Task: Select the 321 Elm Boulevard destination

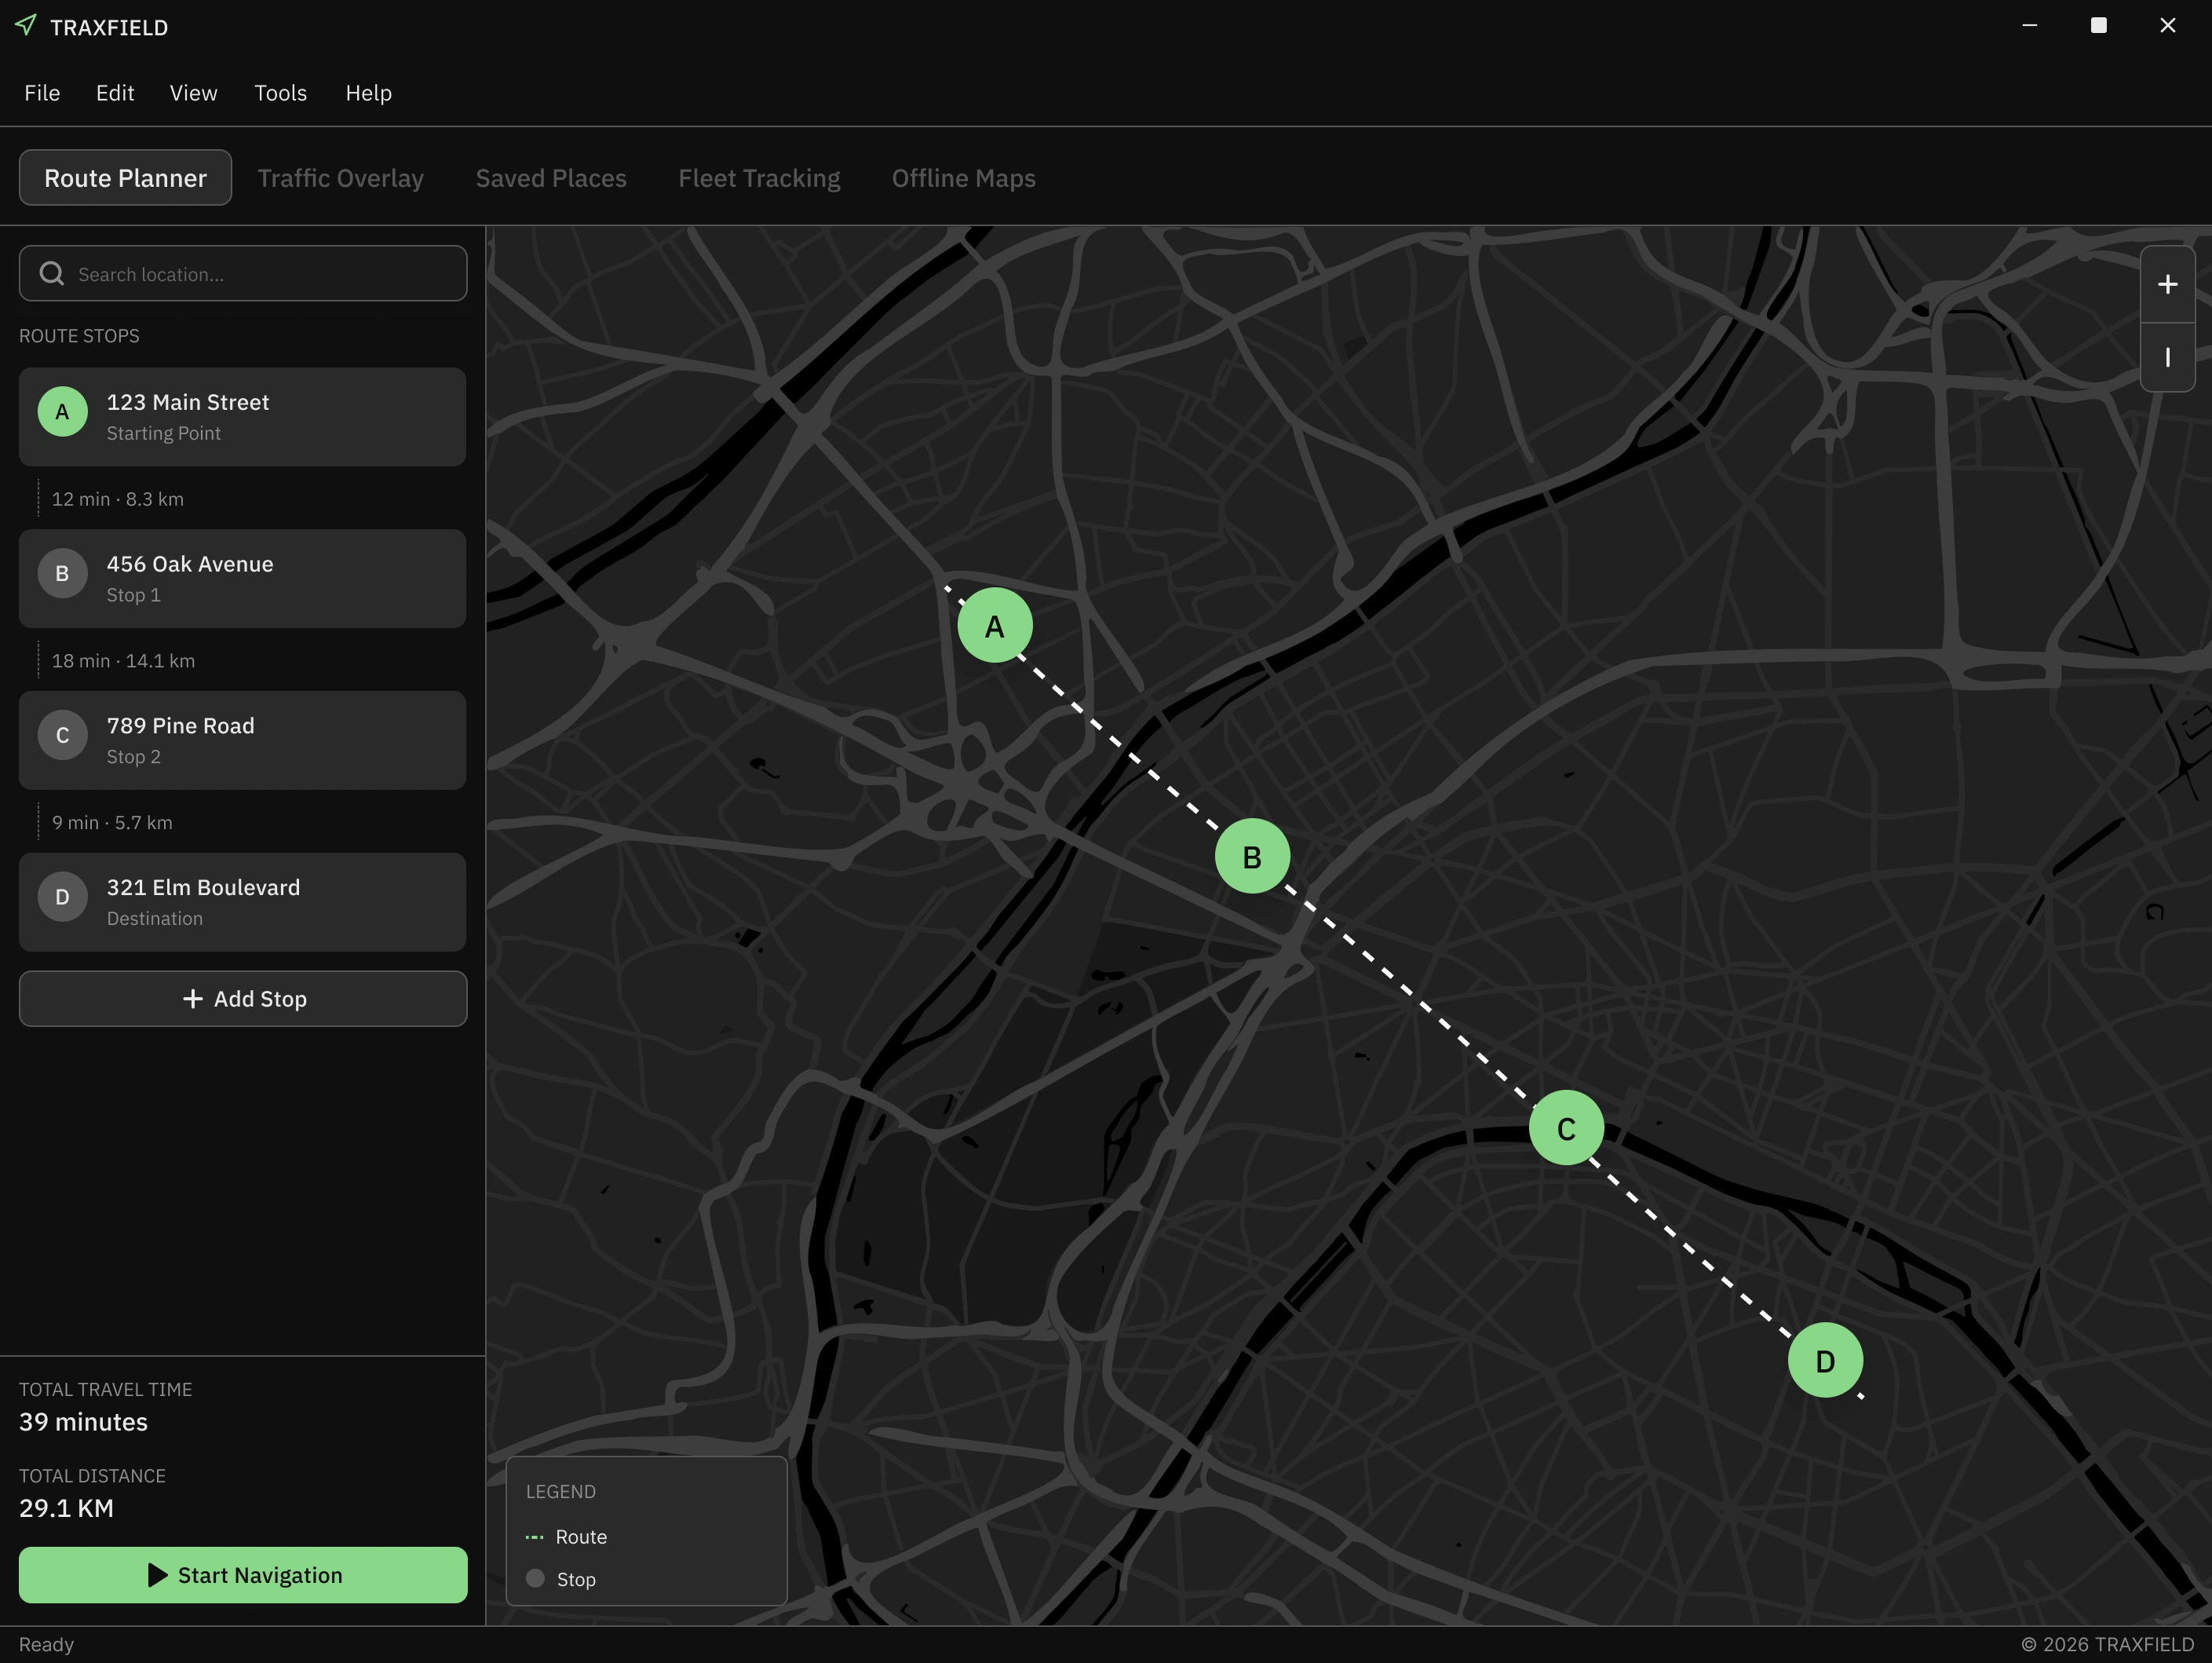Action: (x=243, y=902)
